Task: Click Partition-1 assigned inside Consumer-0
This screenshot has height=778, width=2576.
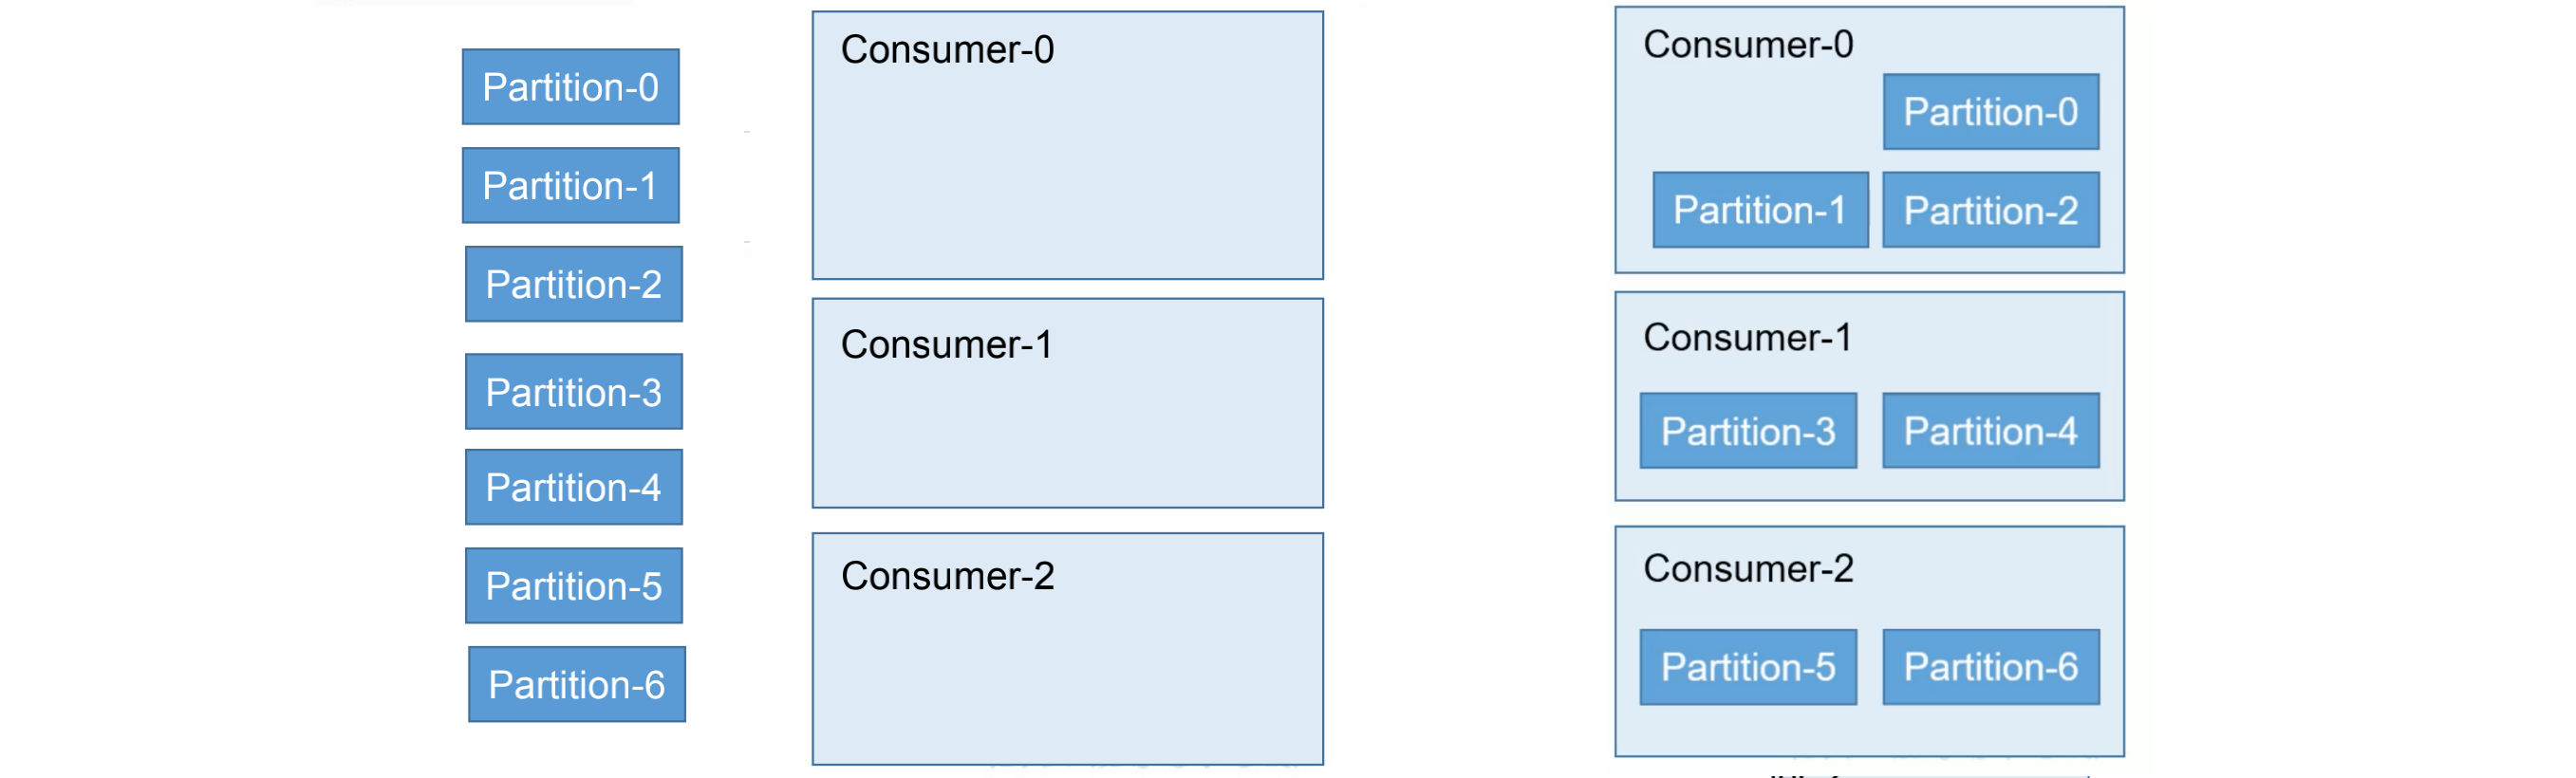Action: (1759, 210)
